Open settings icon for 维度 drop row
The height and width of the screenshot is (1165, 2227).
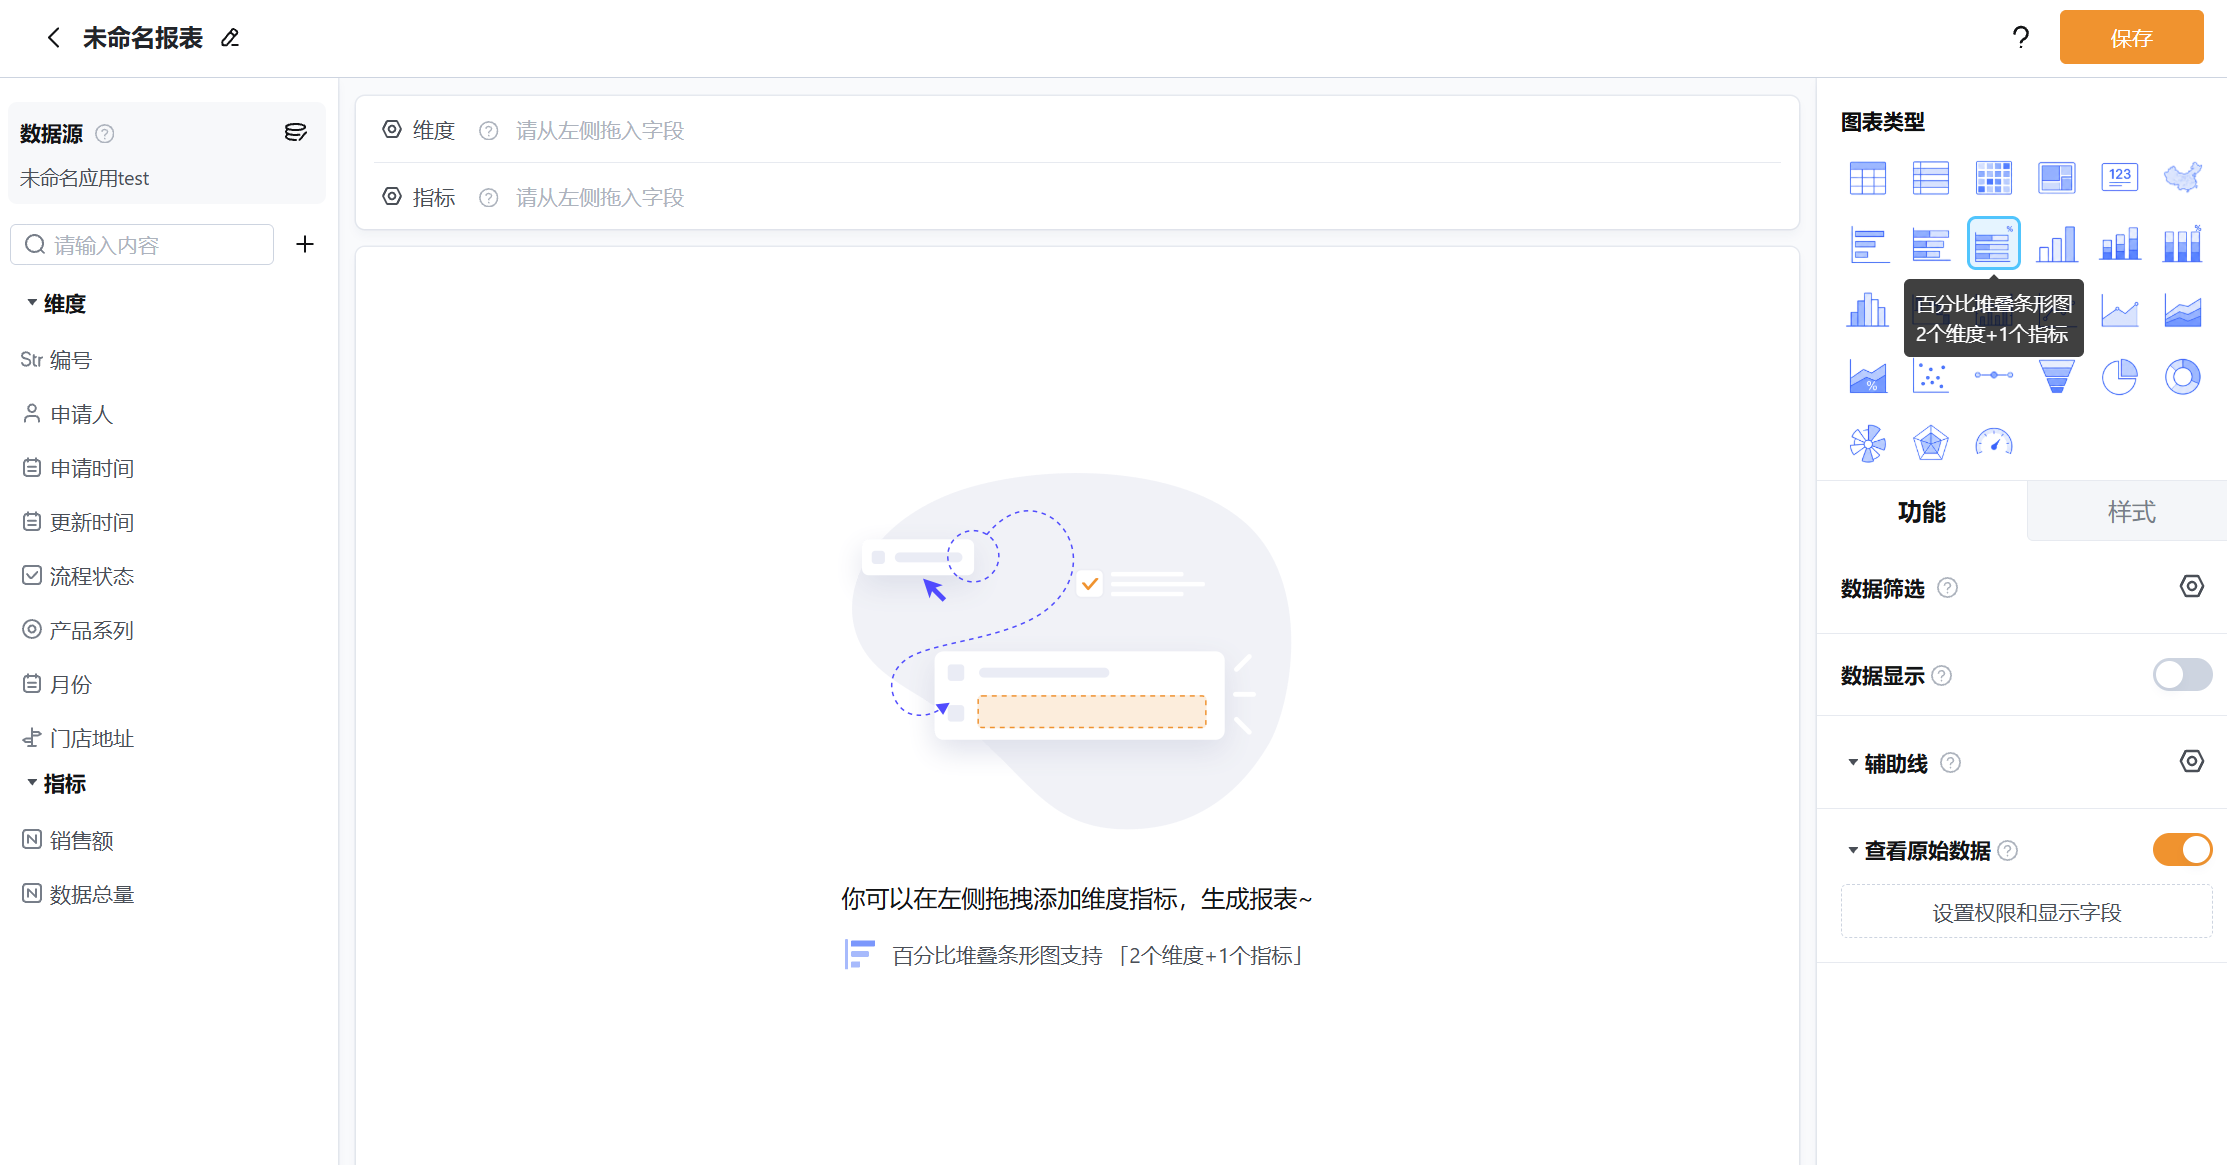pos(392,129)
